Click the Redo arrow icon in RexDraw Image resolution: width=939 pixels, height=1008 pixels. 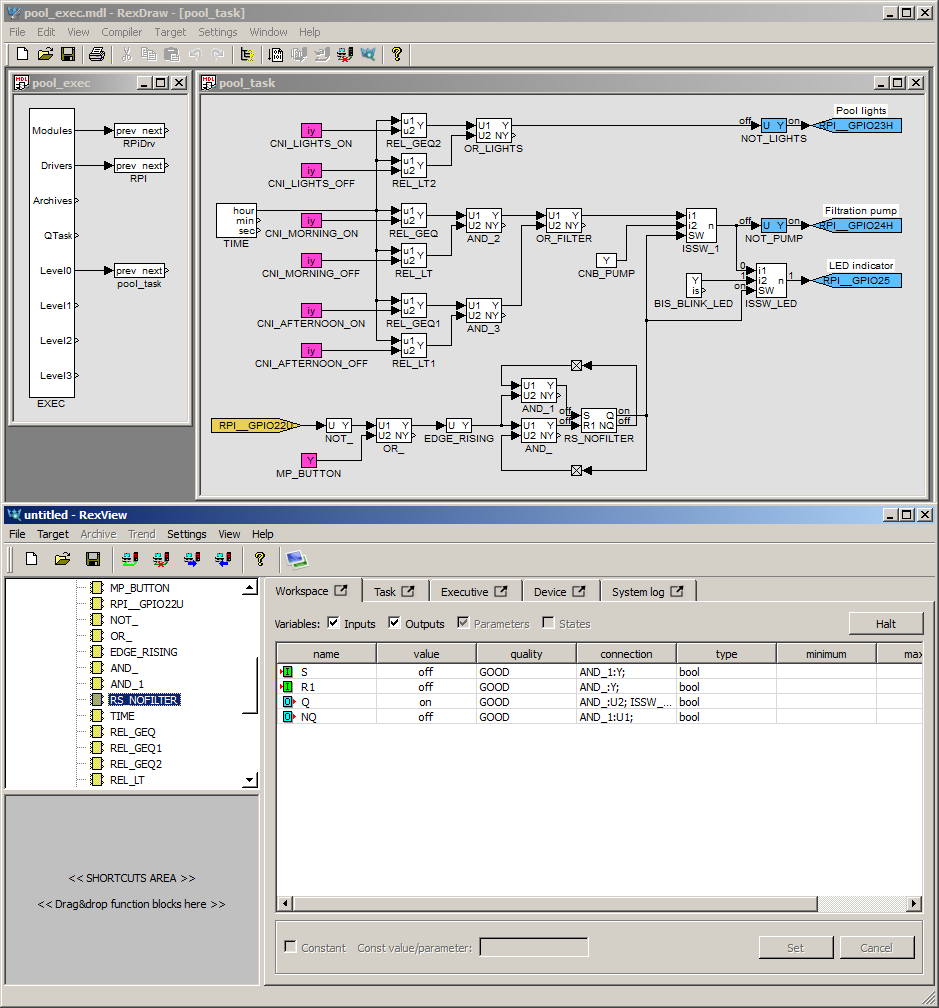tap(219, 55)
